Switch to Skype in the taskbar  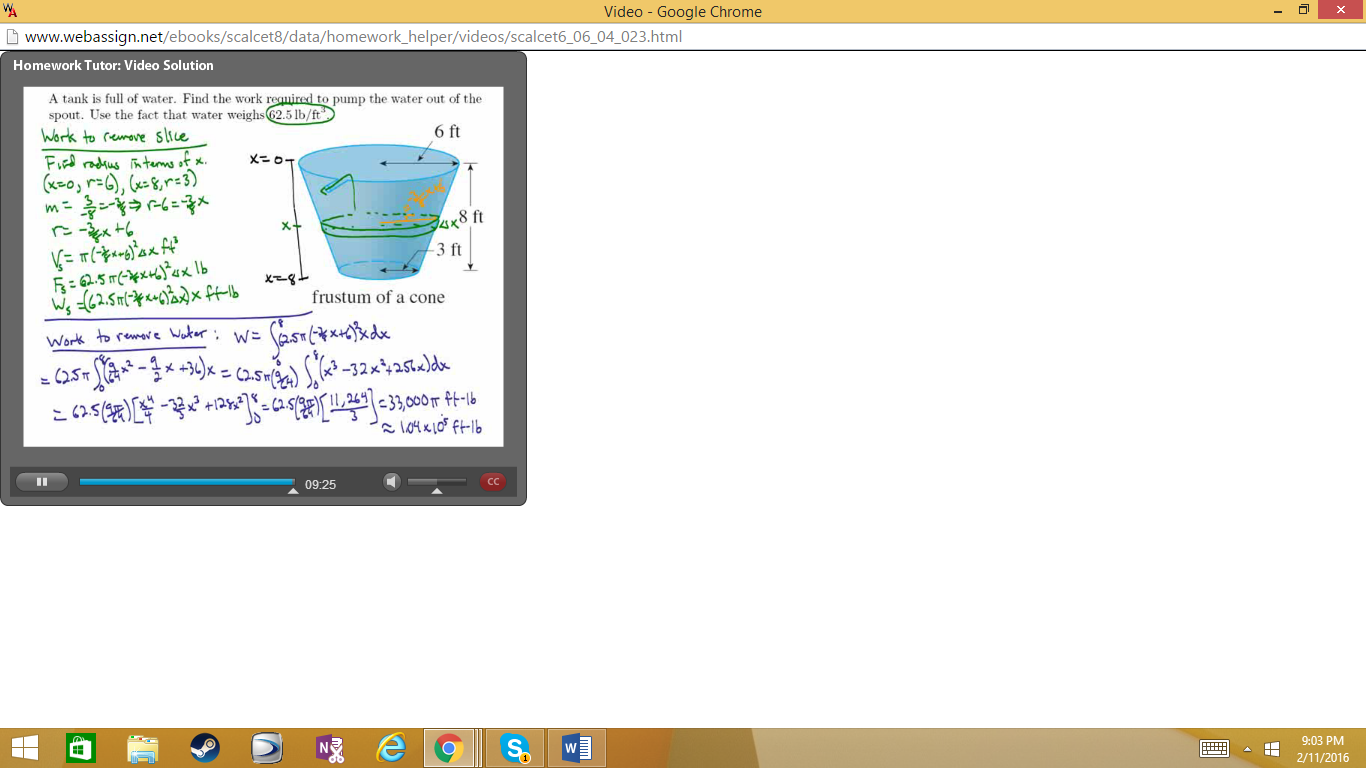pos(515,748)
